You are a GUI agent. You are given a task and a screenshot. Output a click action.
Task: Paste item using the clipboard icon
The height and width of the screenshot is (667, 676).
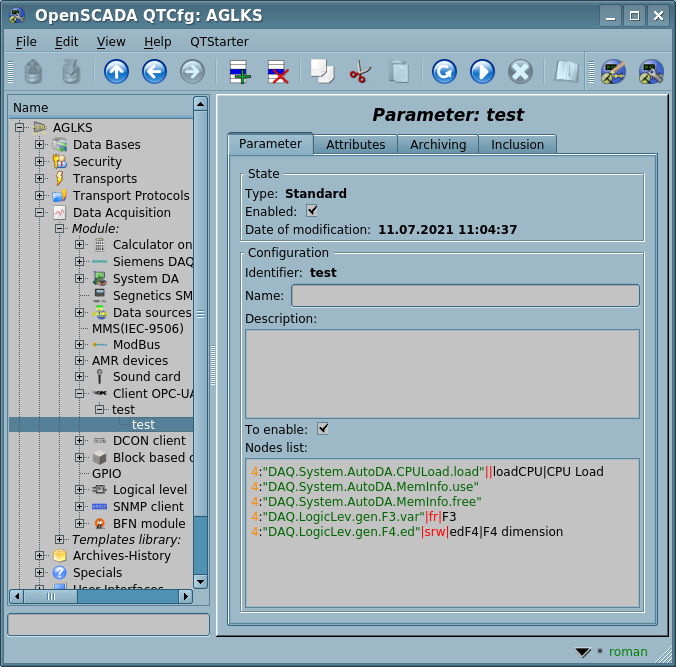398,71
